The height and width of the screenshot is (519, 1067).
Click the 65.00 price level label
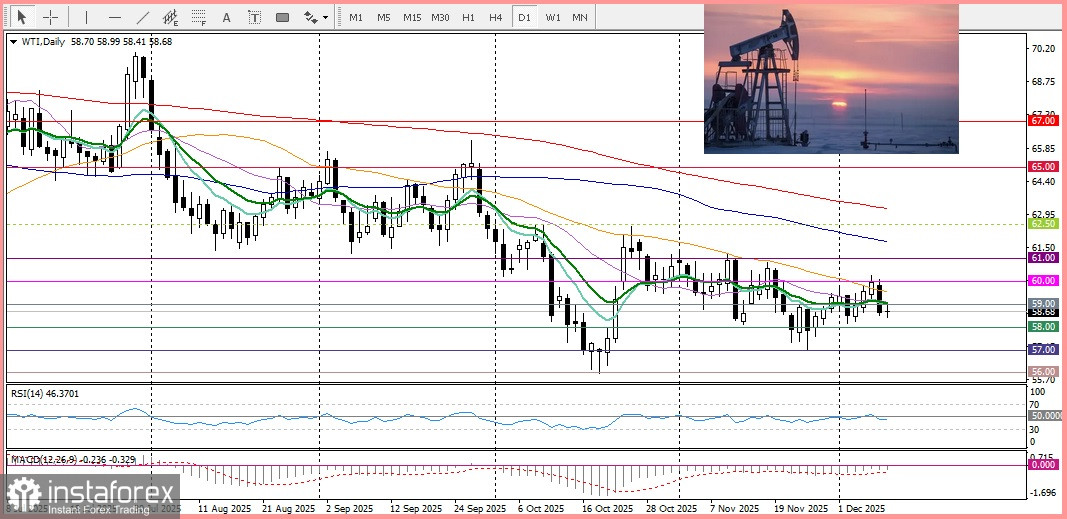[1044, 166]
